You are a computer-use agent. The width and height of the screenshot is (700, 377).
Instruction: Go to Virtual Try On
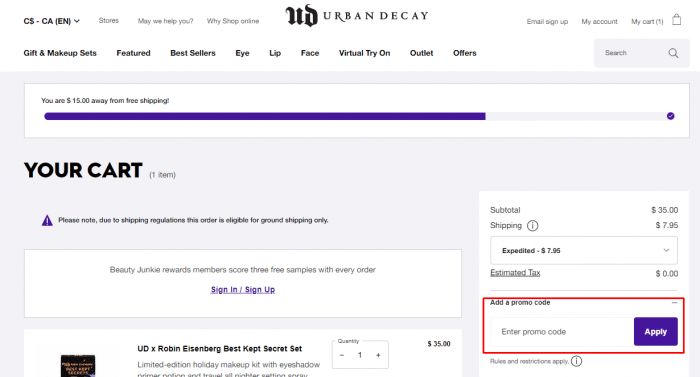(x=364, y=53)
